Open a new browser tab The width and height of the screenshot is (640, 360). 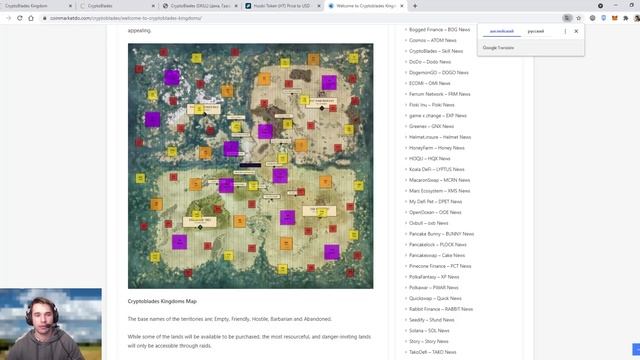pyautogui.click(x=415, y=6)
